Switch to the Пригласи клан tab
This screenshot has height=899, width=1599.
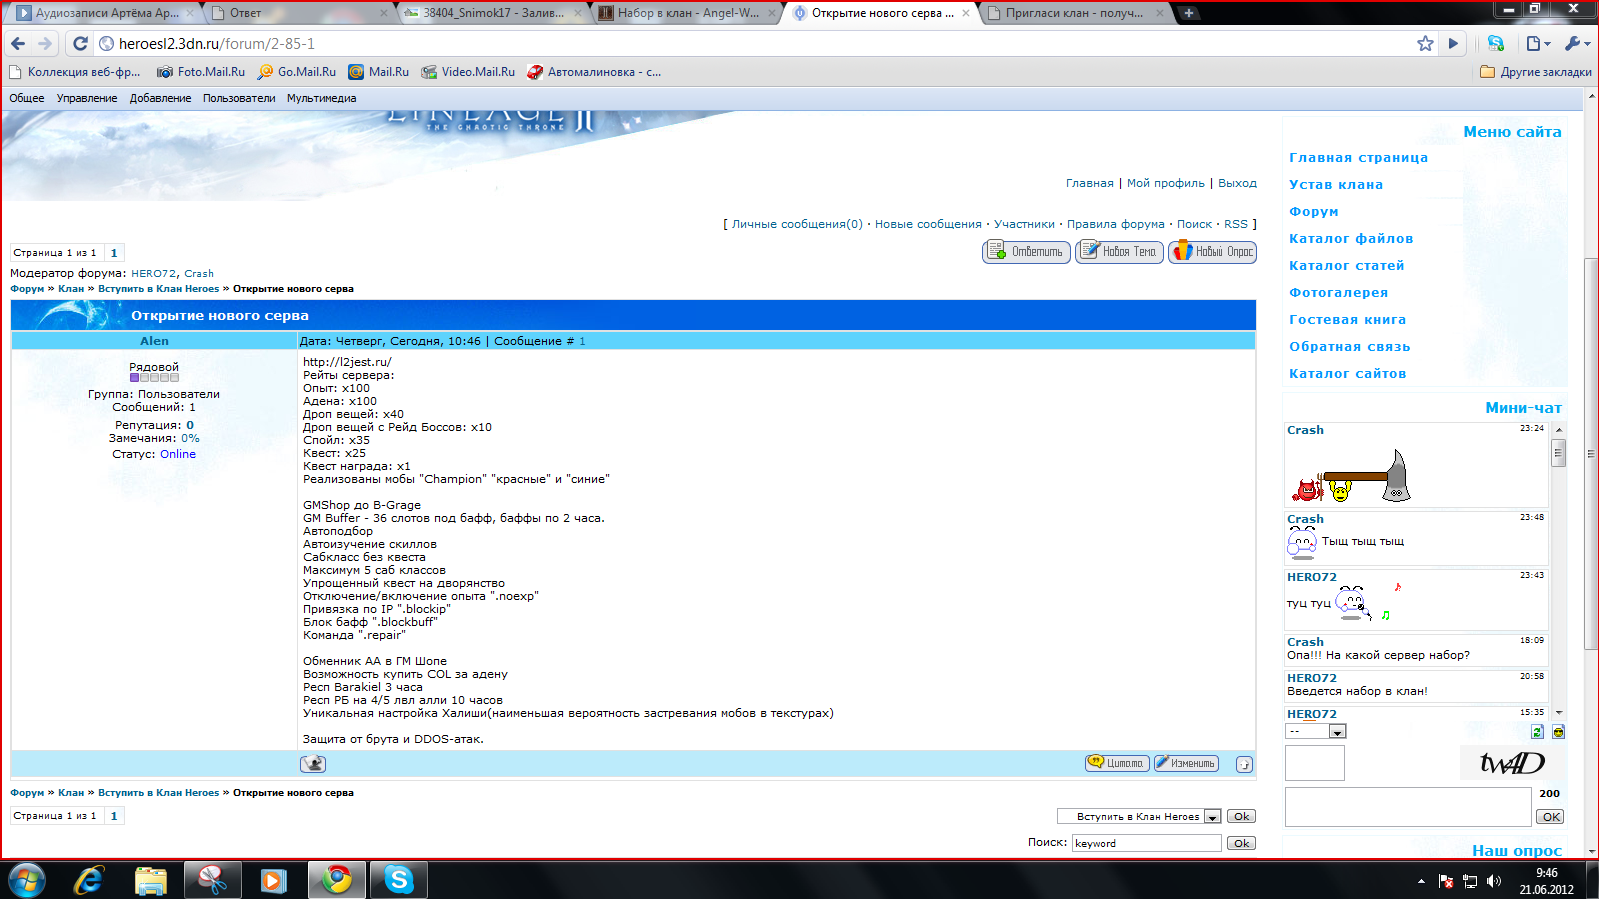[1075, 13]
